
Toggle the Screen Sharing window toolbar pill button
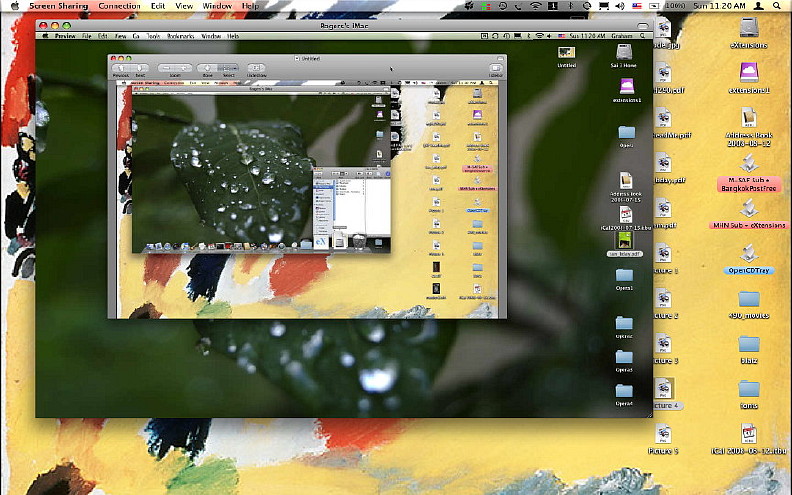tap(642, 25)
